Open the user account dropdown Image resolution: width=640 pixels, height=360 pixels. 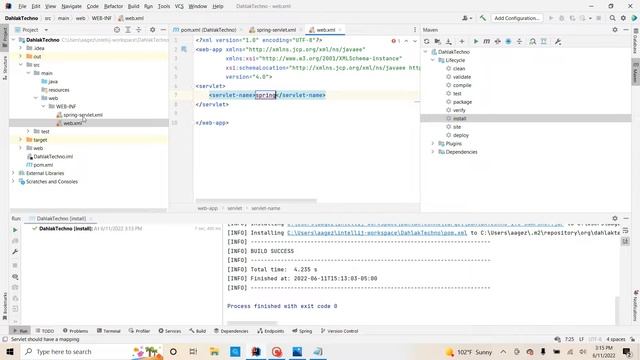tap(467, 18)
